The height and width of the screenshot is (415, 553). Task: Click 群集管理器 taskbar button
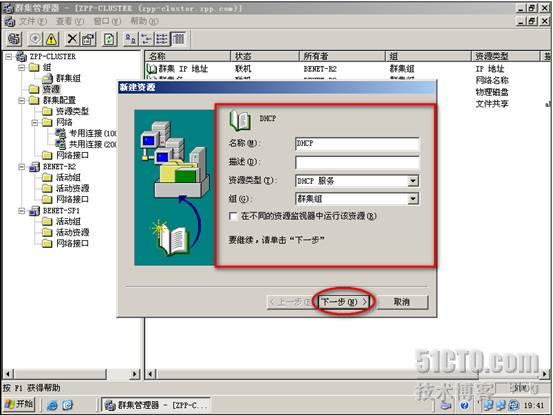click(156, 405)
